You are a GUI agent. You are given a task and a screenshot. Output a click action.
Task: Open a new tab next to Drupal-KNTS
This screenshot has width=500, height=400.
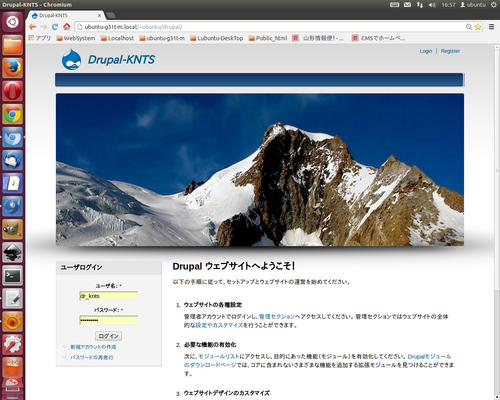111,15
